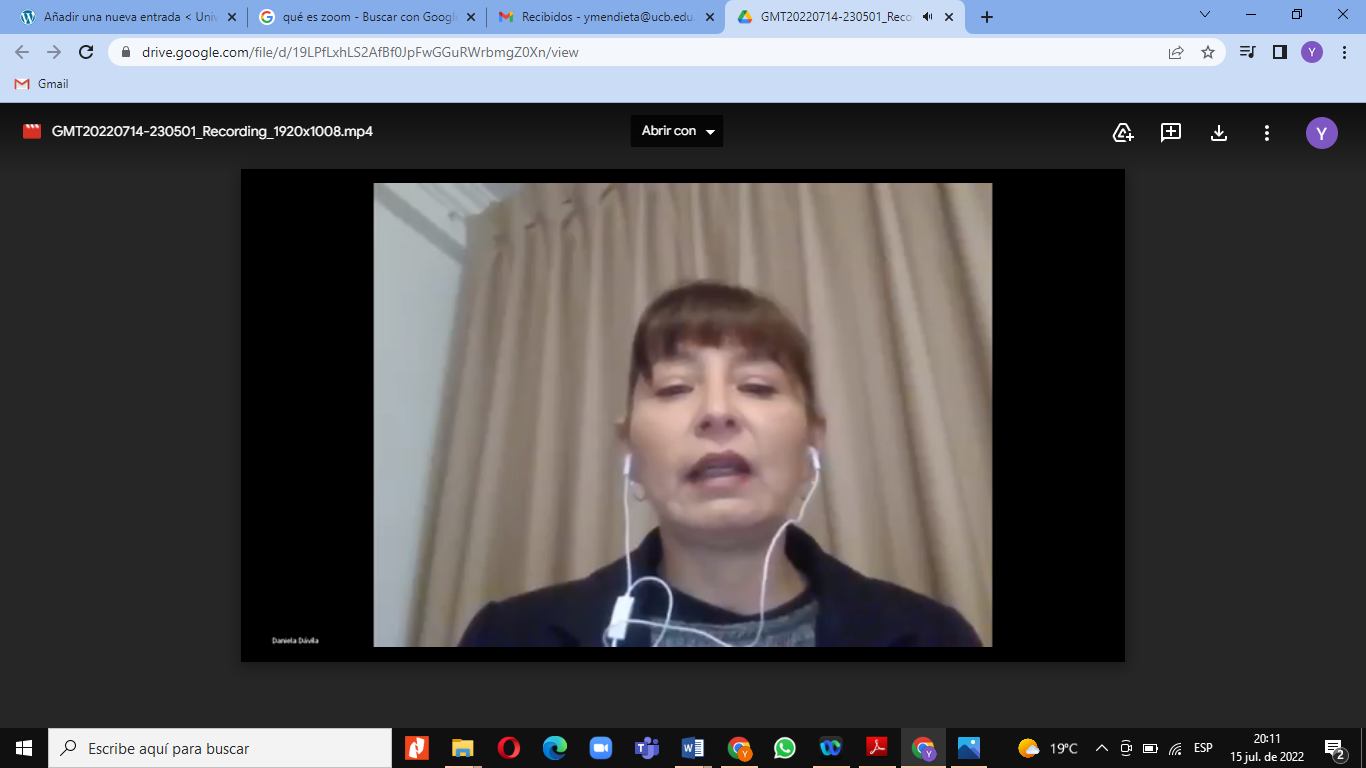Open Zoom from the taskbar
The width and height of the screenshot is (1366, 768).
point(600,748)
